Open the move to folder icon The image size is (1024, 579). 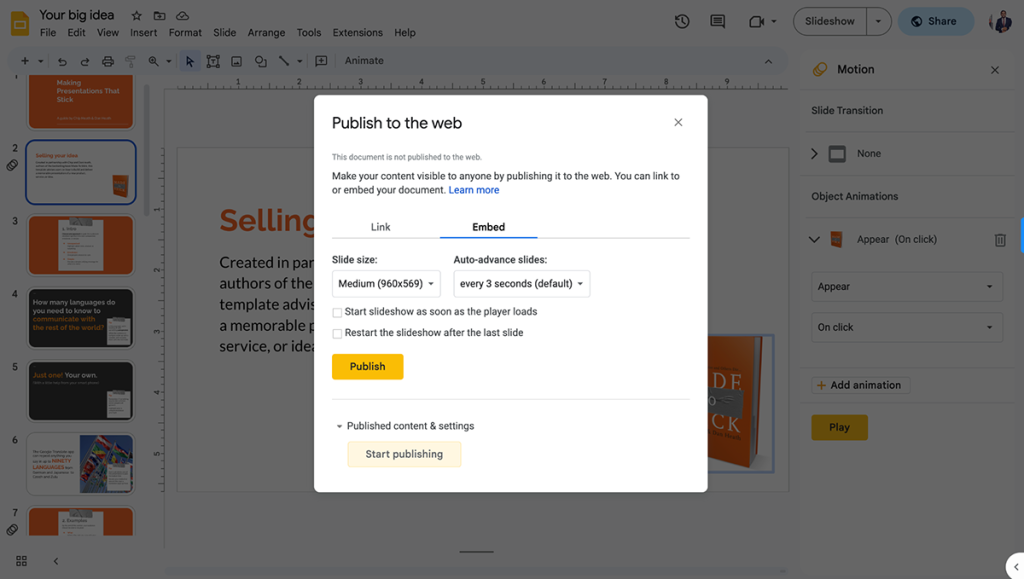[159, 16]
